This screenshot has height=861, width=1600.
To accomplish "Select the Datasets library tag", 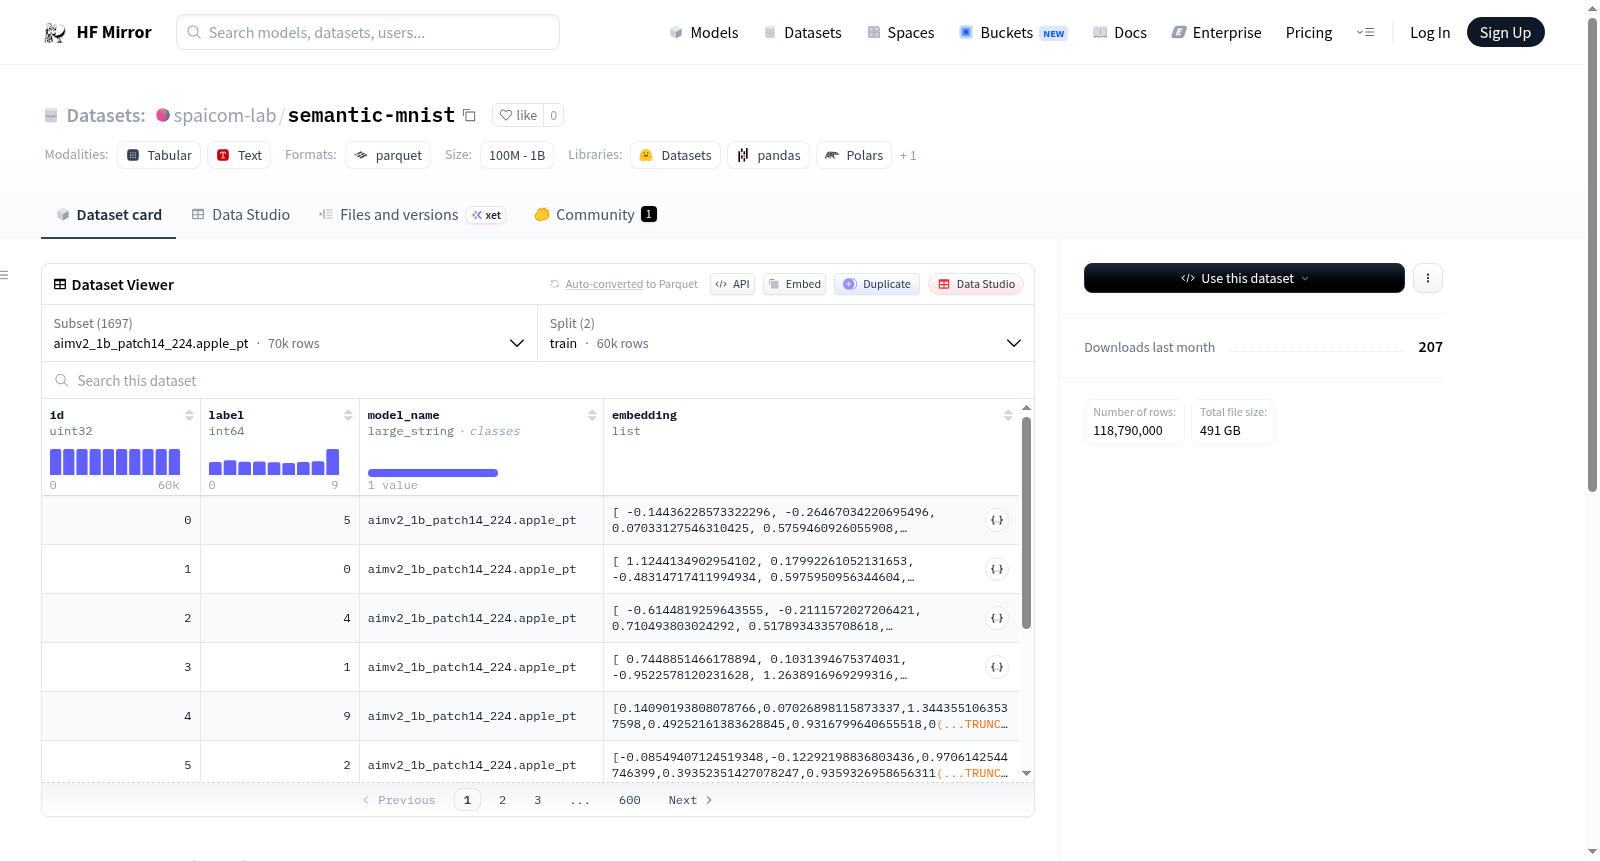I will tap(675, 155).
